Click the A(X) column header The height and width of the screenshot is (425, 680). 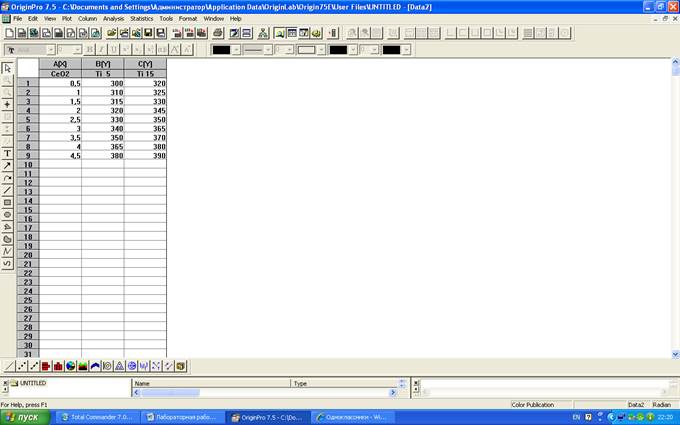60,64
